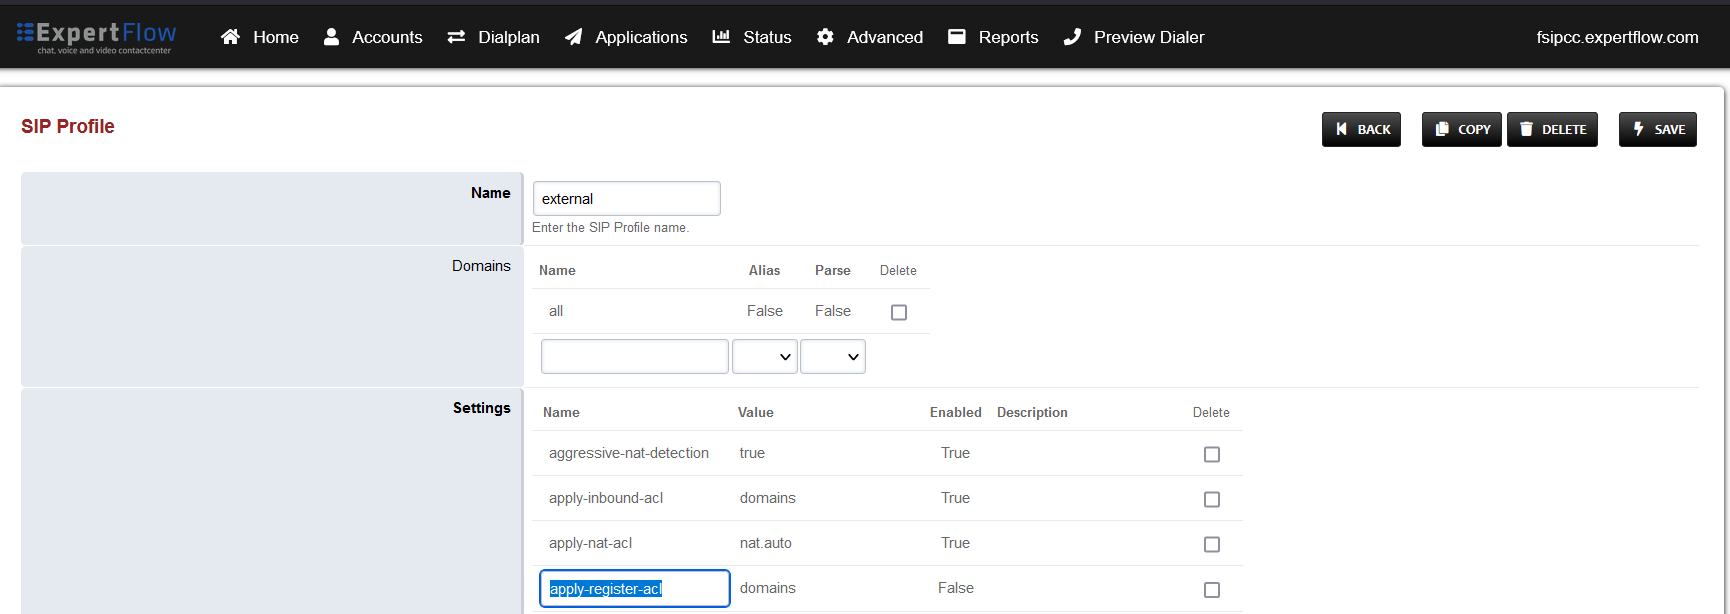Click the Dialplan arrows icon
The image size is (1730, 614).
click(456, 37)
